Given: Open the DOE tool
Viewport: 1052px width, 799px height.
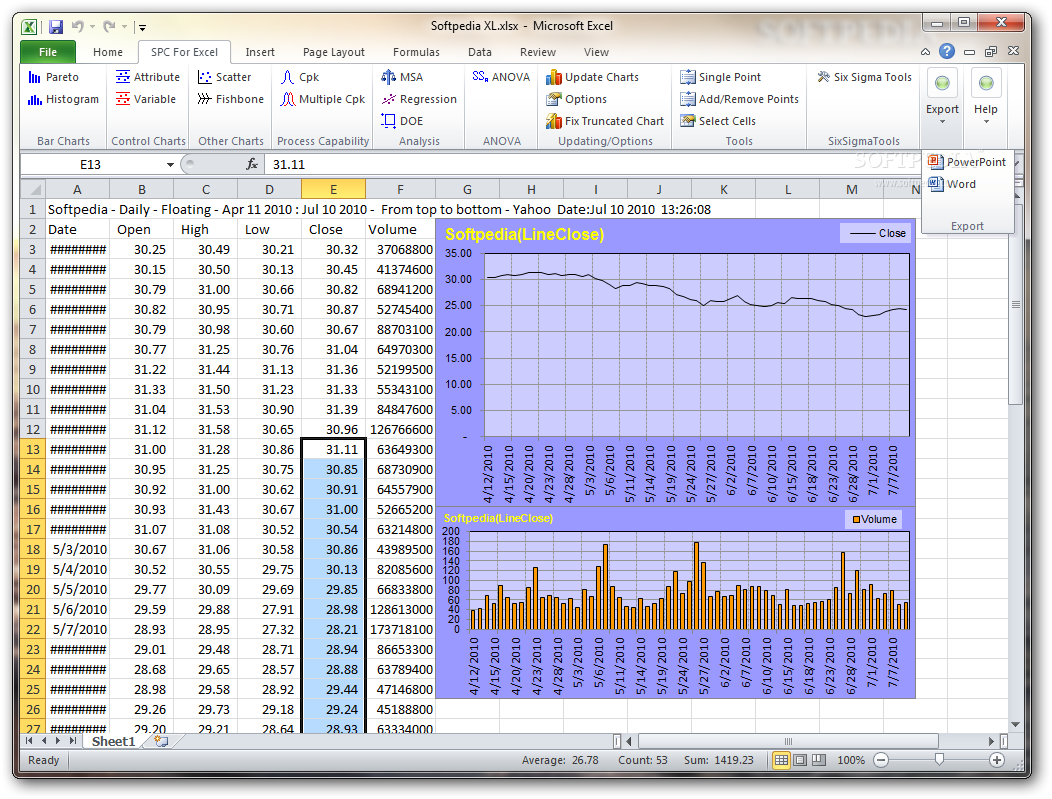Looking at the screenshot, I should 403,121.
